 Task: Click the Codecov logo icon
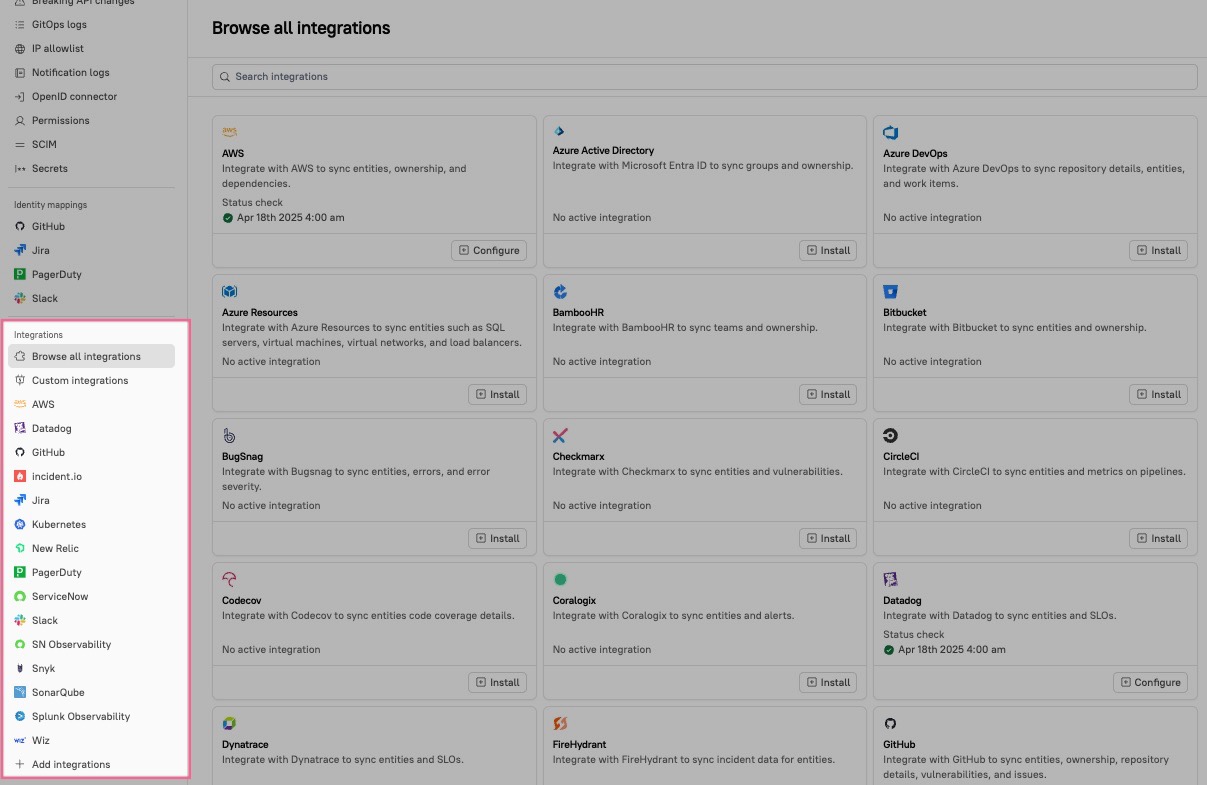click(x=230, y=580)
